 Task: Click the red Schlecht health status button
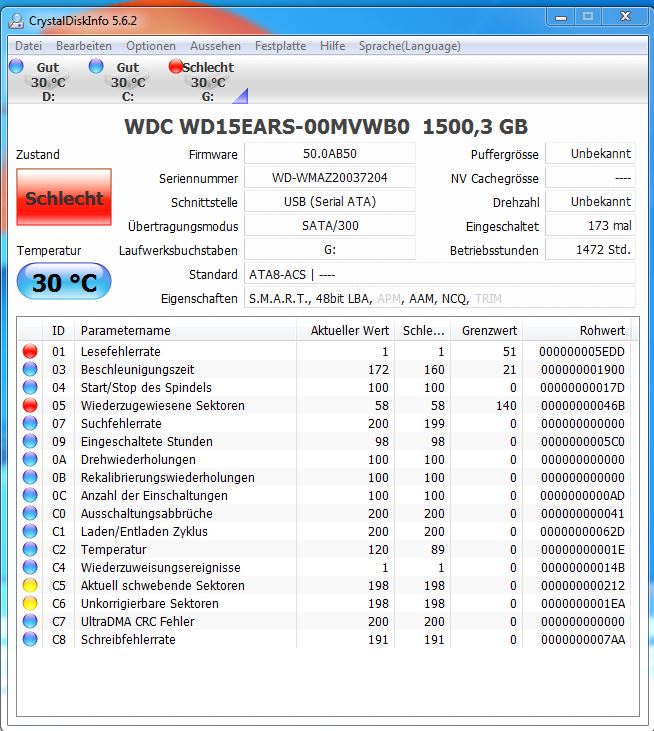pyautogui.click(x=64, y=197)
